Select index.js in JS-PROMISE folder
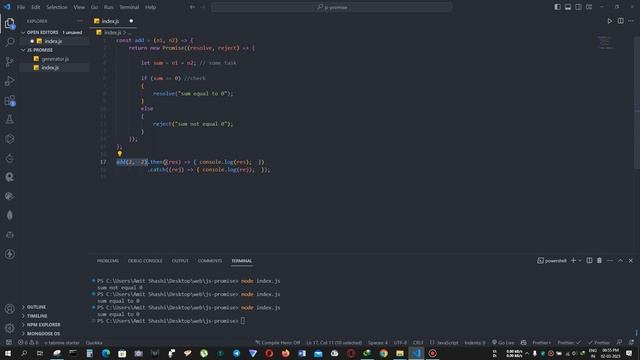640x360 pixels. pyautogui.click(x=55, y=68)
